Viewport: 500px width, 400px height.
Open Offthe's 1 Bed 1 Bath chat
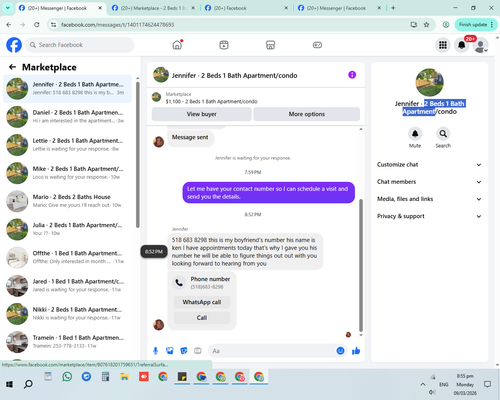pyautogui.click(x=67, y=257)
